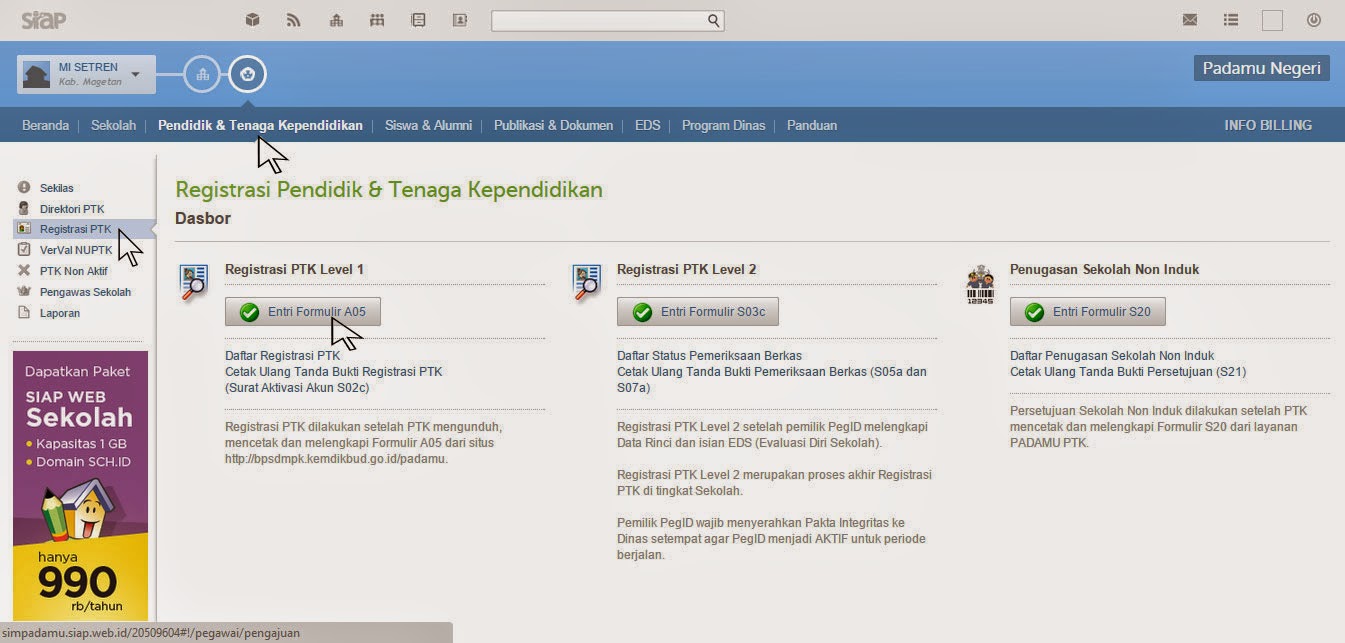Open the contact card icon near search box
1345x643 pixels.
(x=459, y=19)
